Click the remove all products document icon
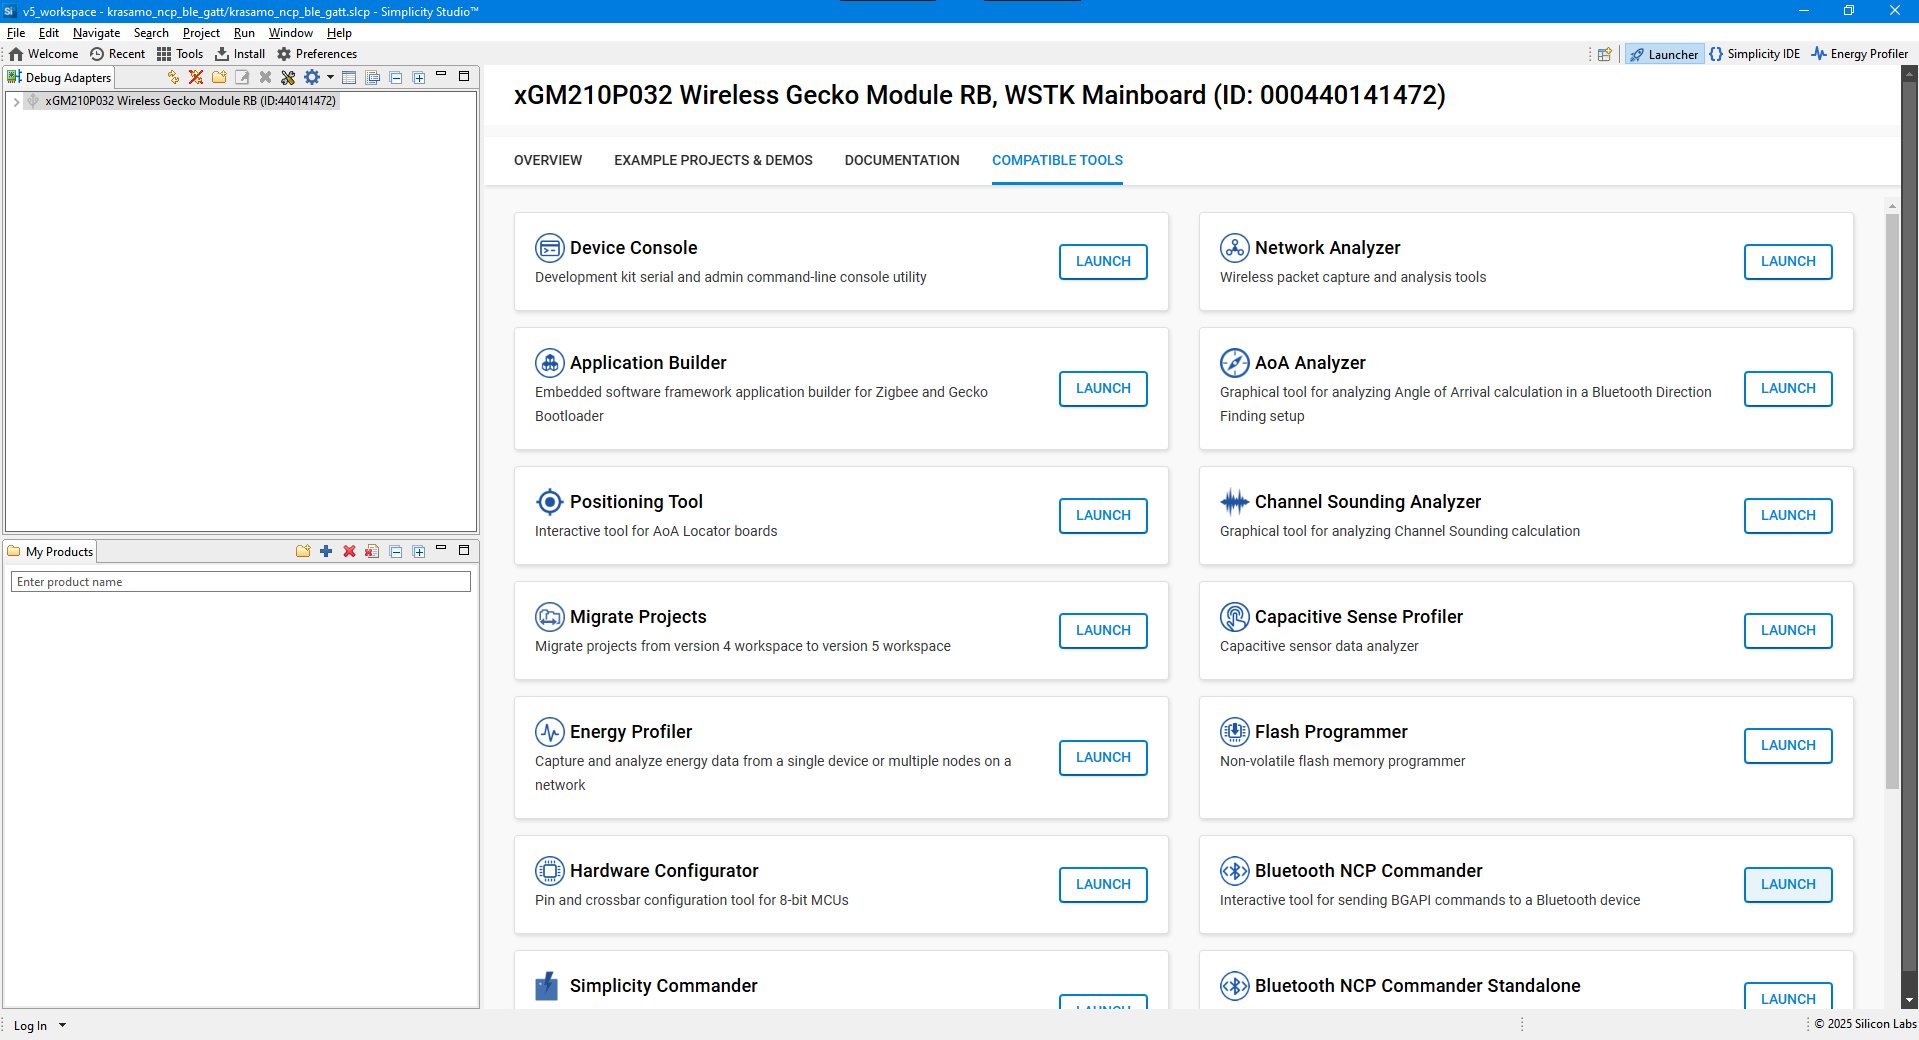This screenshot has height=1040, width=1919. (372, 551)
